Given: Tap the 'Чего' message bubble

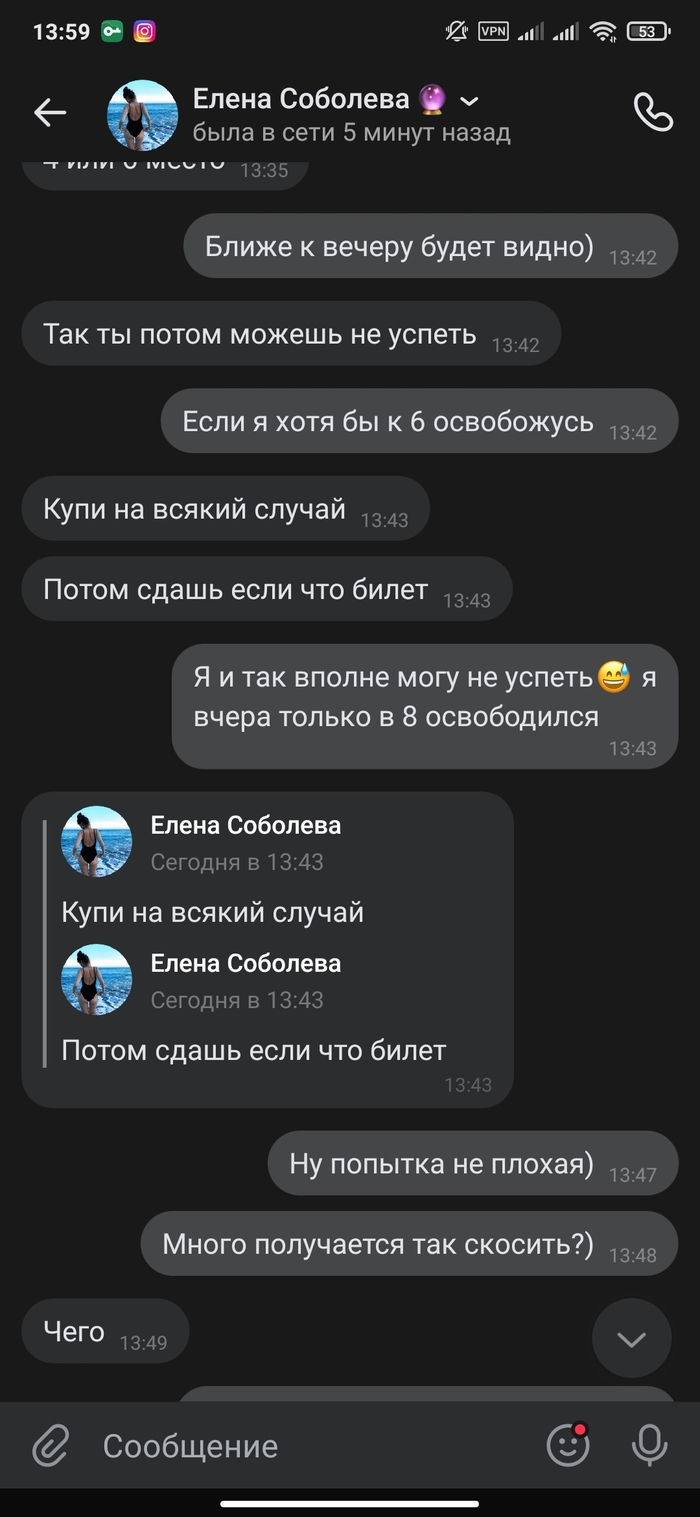Looking at the screenshot, I should coord(105,1331).
